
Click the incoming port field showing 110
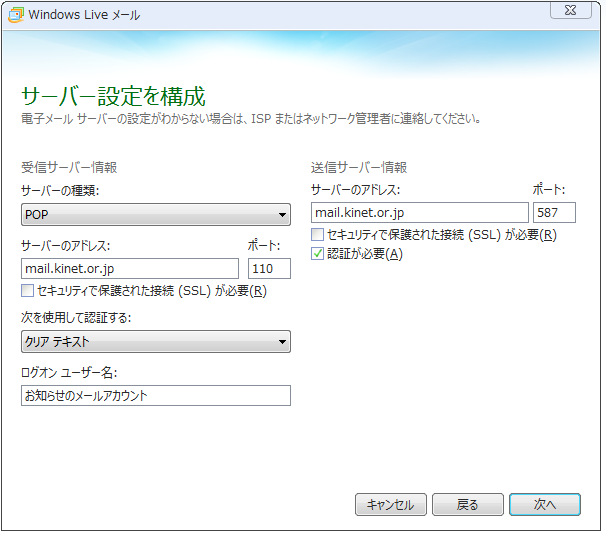(x=271, y=270)
